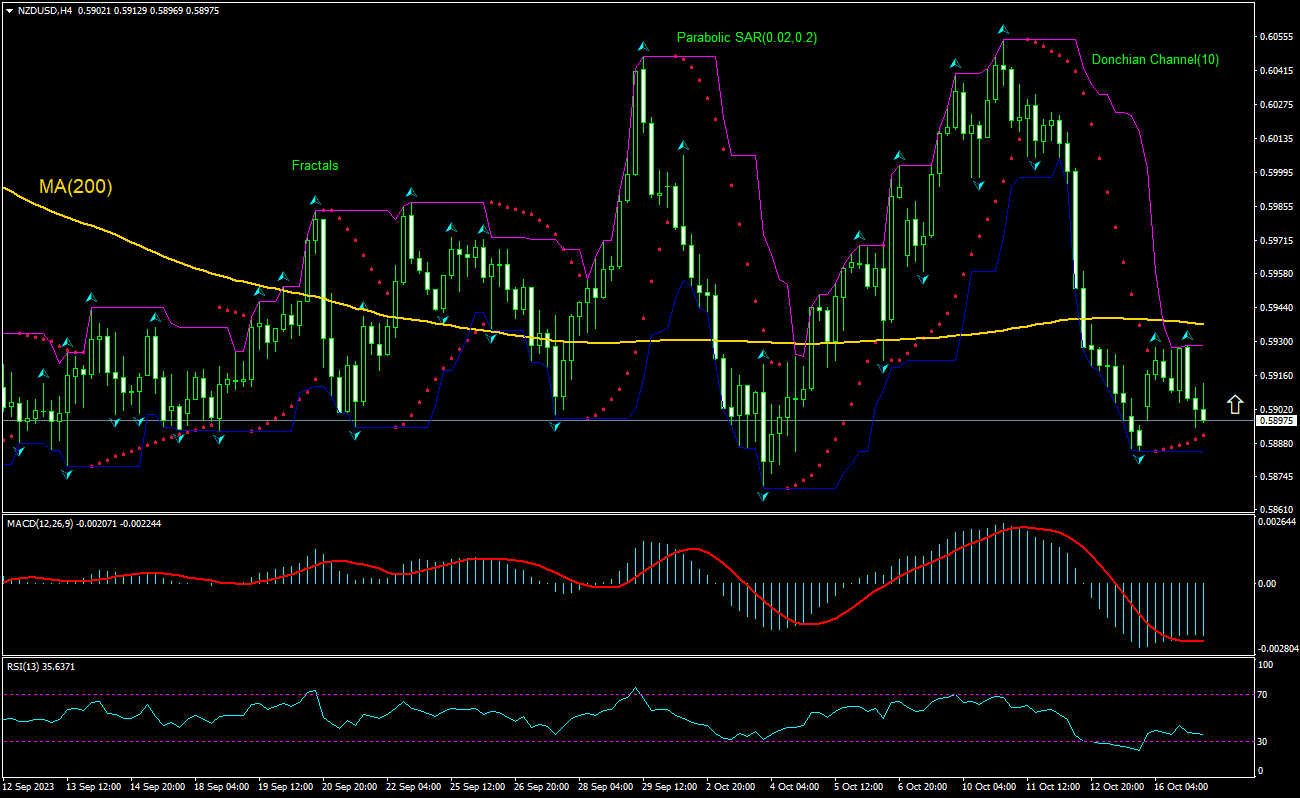Viewport: 1300px width, 798px height.
Task: Select the down fractal below the lowest 4 Oct low
Action: point(763,496)
